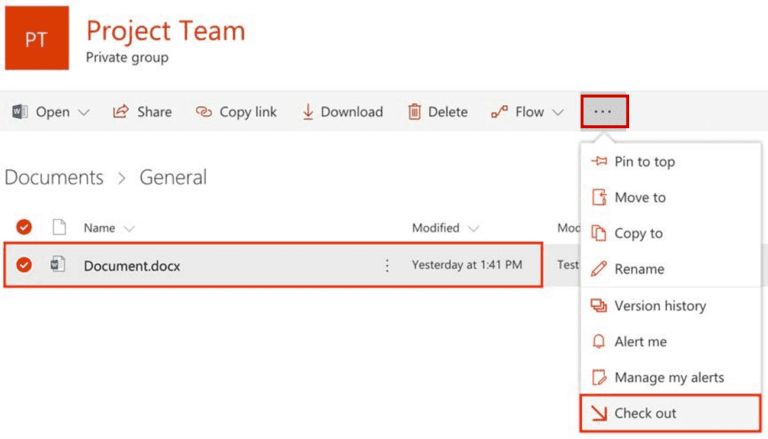
Task: Toggle the three-dot more actions menu
Action: [604, 112]
